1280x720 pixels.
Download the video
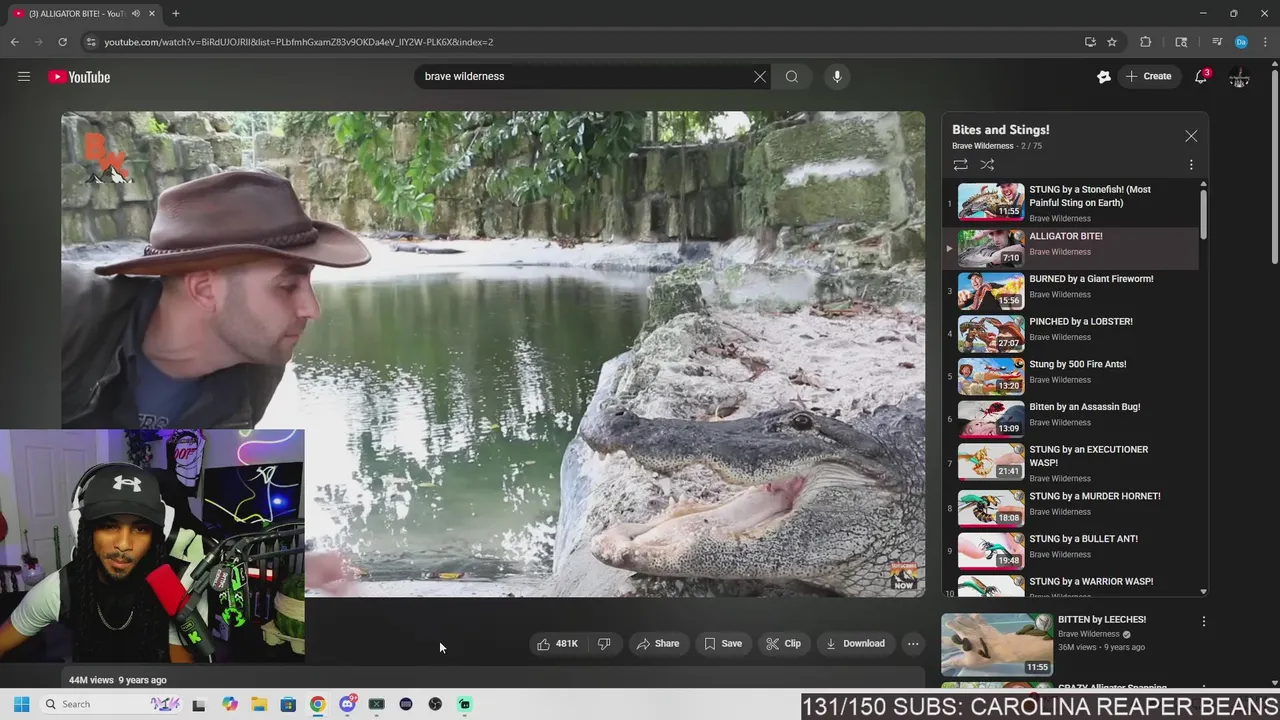click(855, 644)
